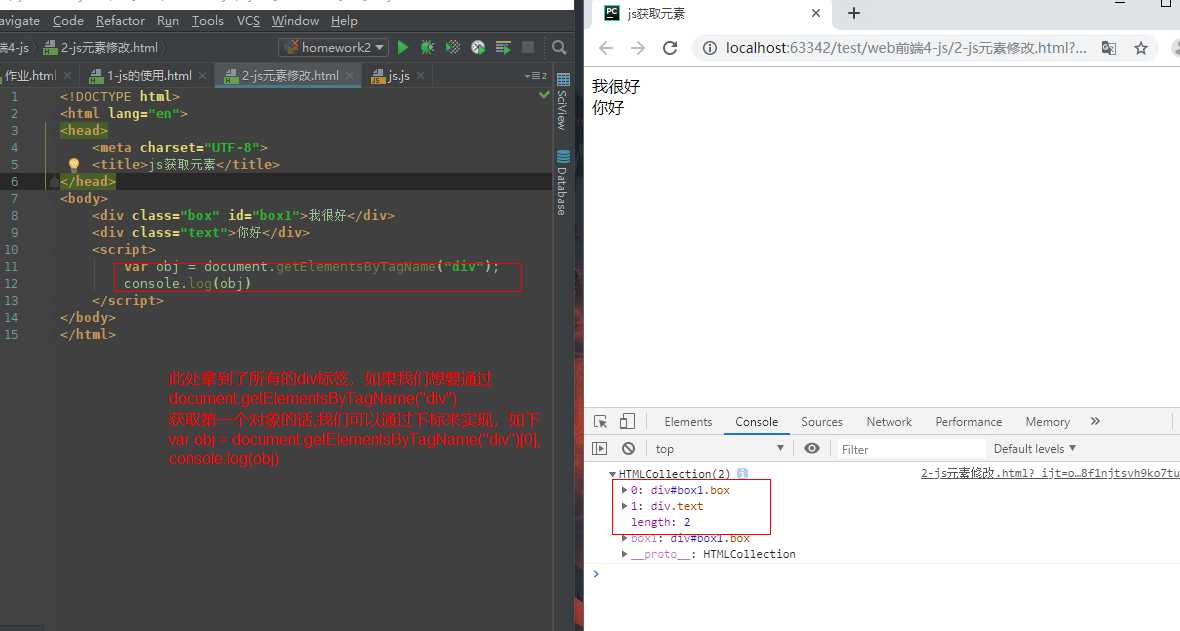This screenshot has width=1180, height=631.
Task: Open the Elements DevTools tab
Action: pyautogui.click(x=688, y=422)
